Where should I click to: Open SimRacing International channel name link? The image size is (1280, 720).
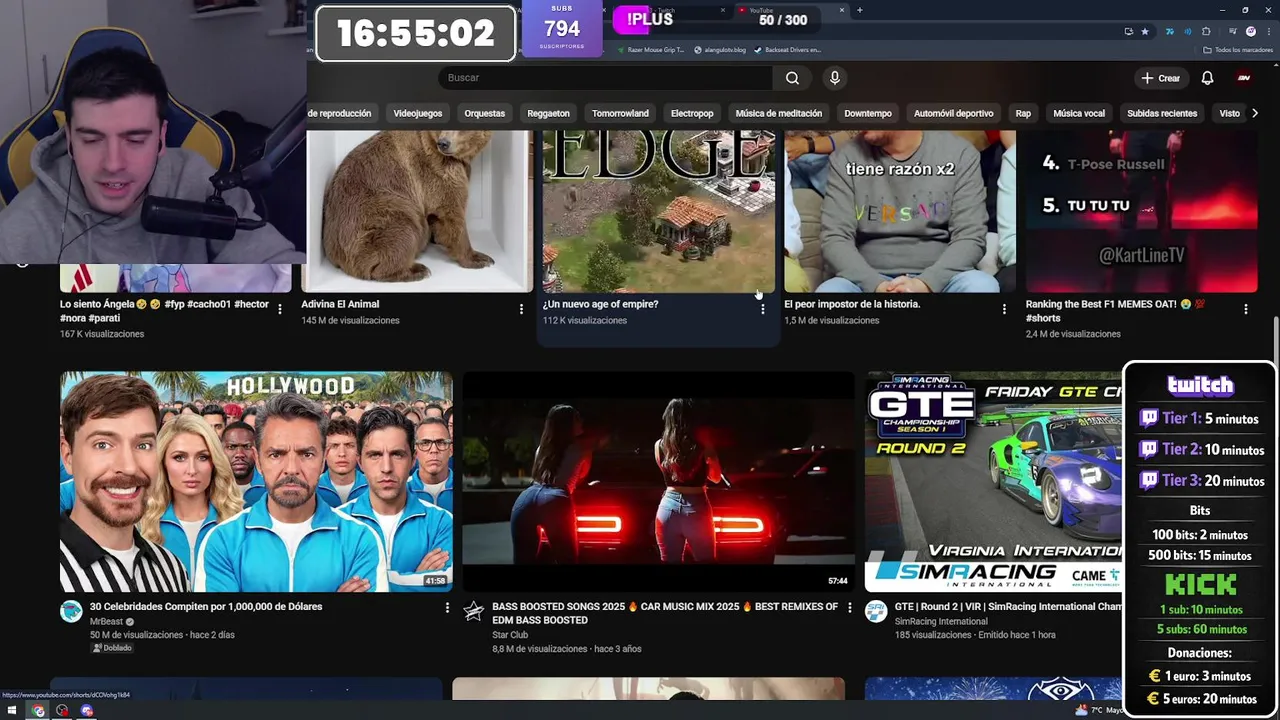click(x=941, y=621)
